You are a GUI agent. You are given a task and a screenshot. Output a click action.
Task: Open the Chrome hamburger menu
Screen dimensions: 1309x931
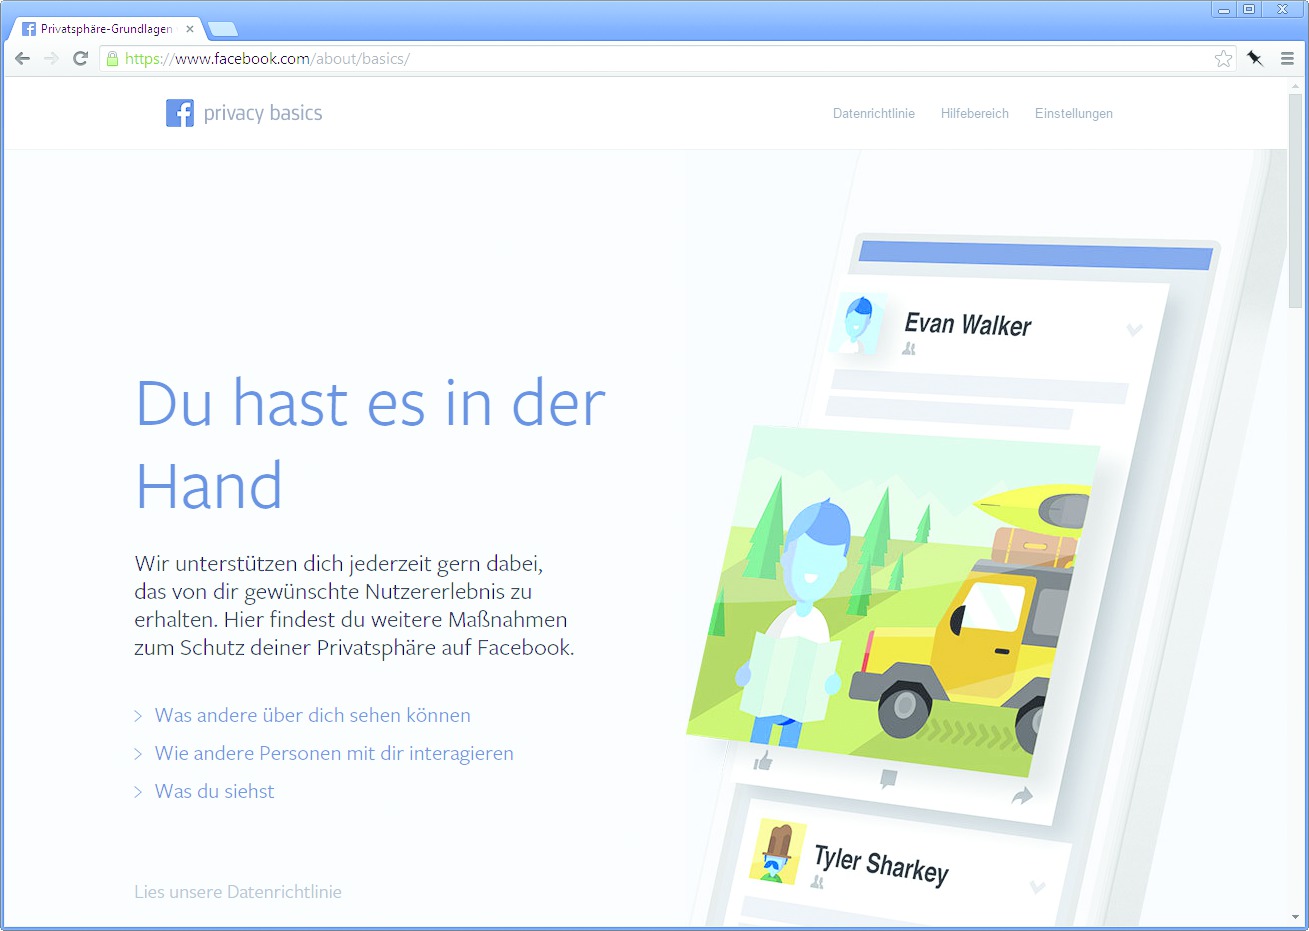(1287, 59)
